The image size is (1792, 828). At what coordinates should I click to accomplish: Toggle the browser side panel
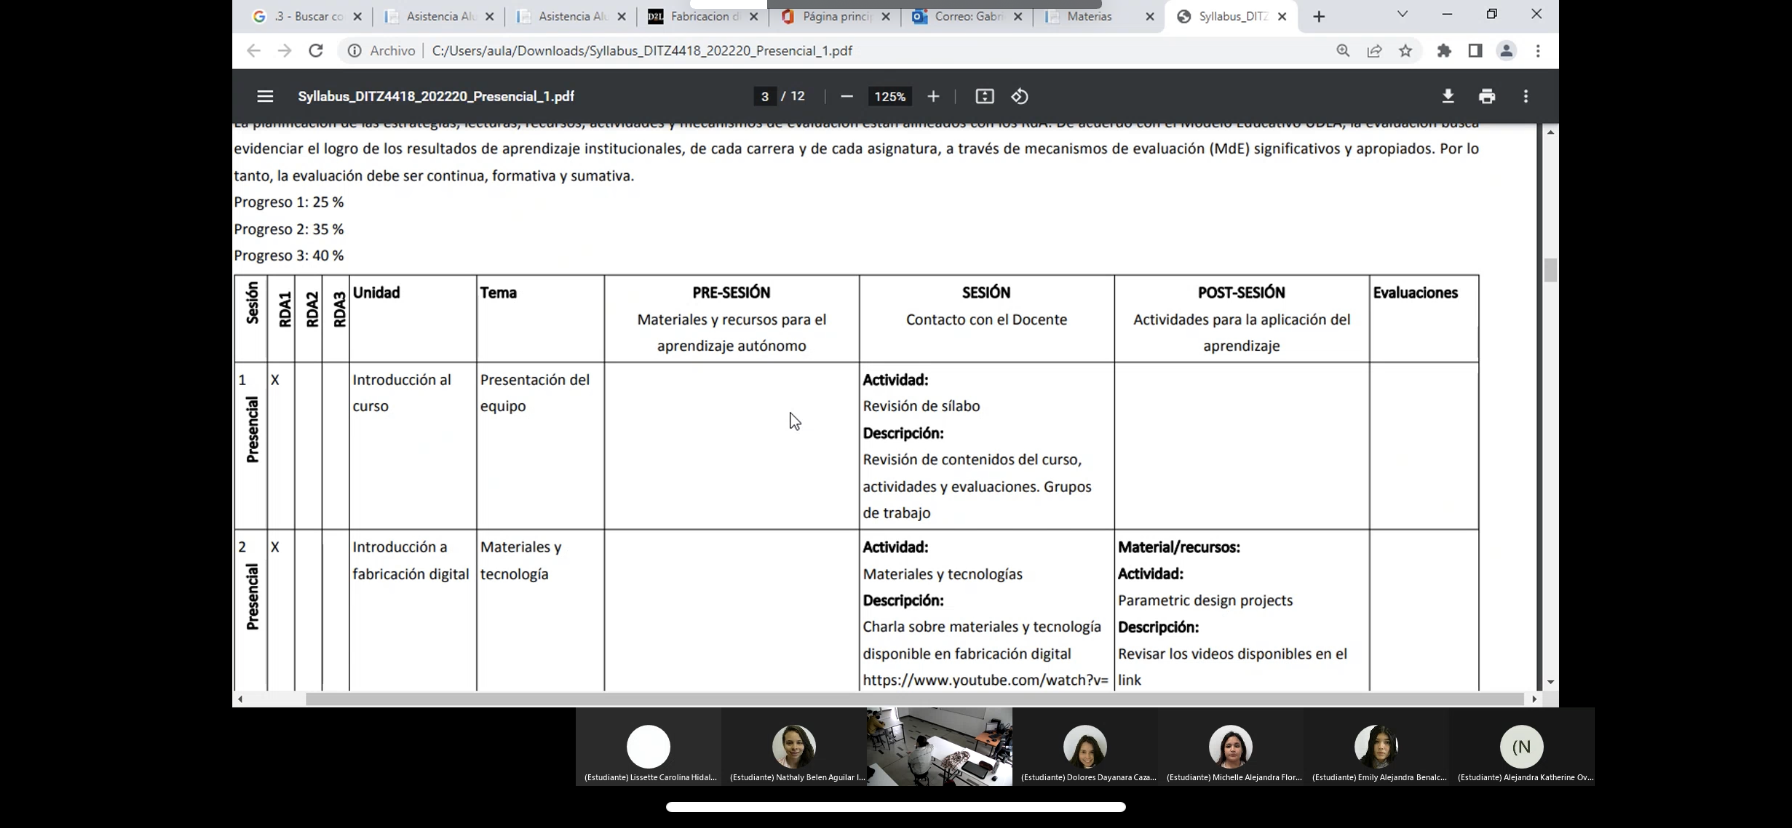pyautogui.click(x=1475, y=51)
